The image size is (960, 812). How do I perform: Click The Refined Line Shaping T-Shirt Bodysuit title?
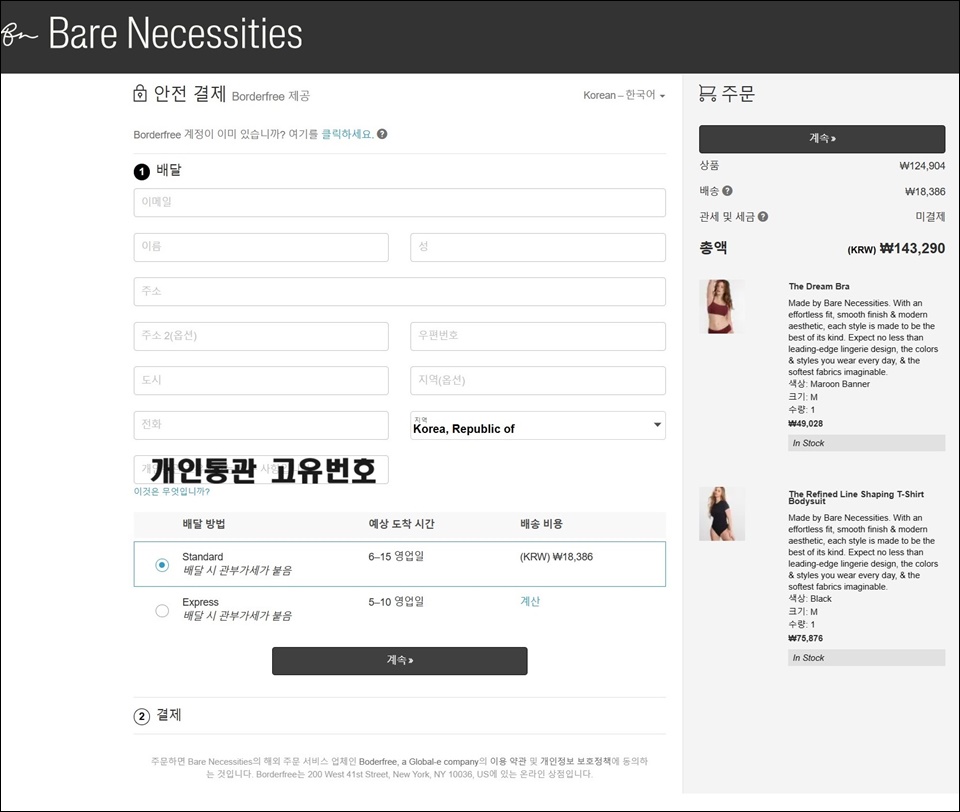pyautogui.click(x=856, y=497)
